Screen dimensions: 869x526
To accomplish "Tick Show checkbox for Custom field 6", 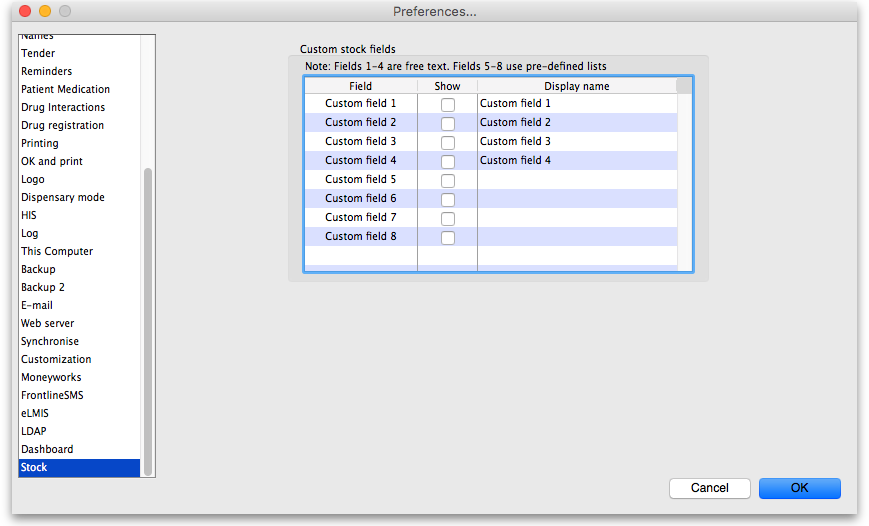I will coord(448,199).
